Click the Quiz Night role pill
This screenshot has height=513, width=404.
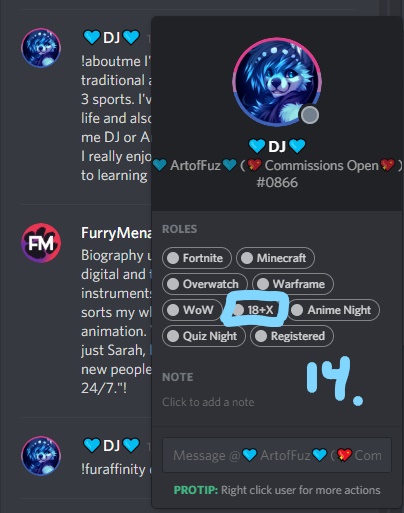pyautogui.click(x=204, y=336)
